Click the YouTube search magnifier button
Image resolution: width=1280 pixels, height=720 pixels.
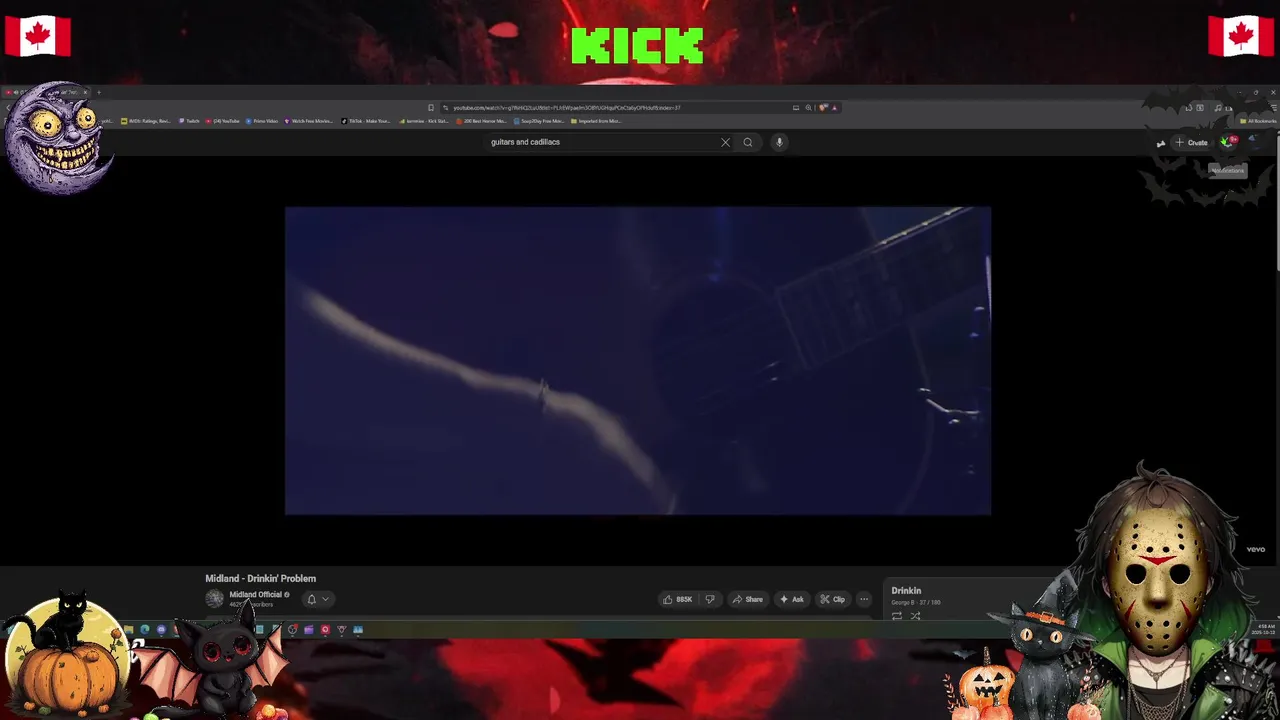coord(747,142)
